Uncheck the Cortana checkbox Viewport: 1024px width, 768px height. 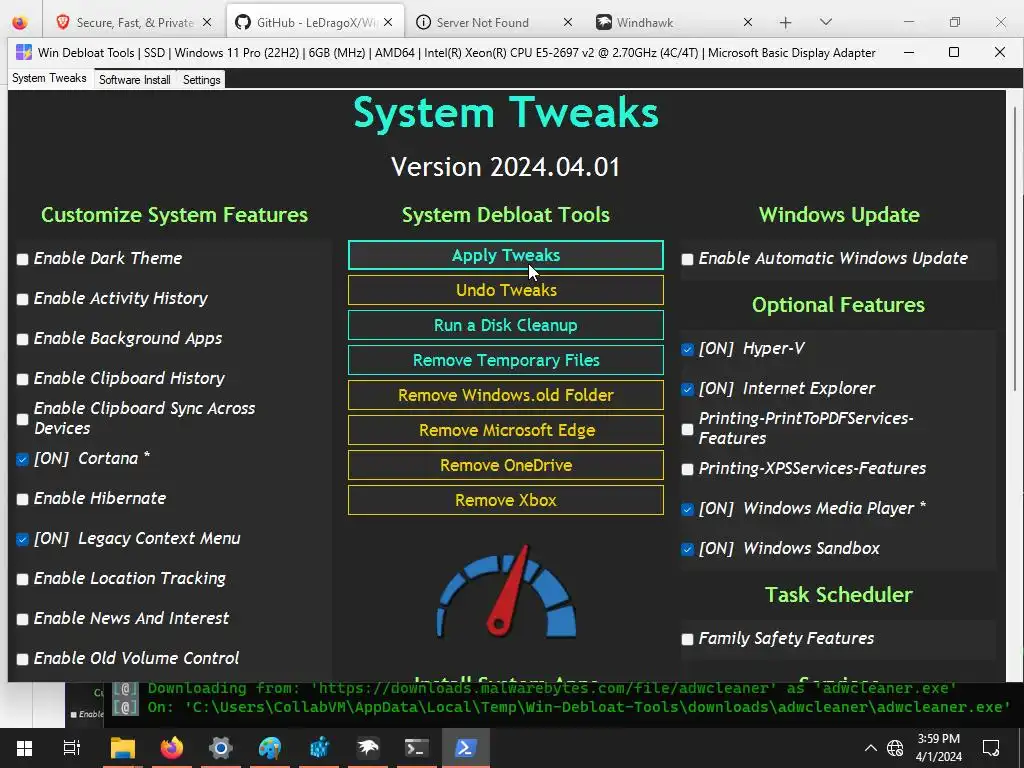(x=23, y=459)
